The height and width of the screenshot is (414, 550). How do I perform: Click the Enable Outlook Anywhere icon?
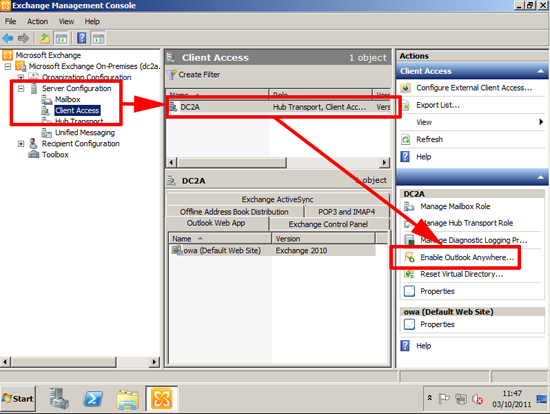coord(409,257)
